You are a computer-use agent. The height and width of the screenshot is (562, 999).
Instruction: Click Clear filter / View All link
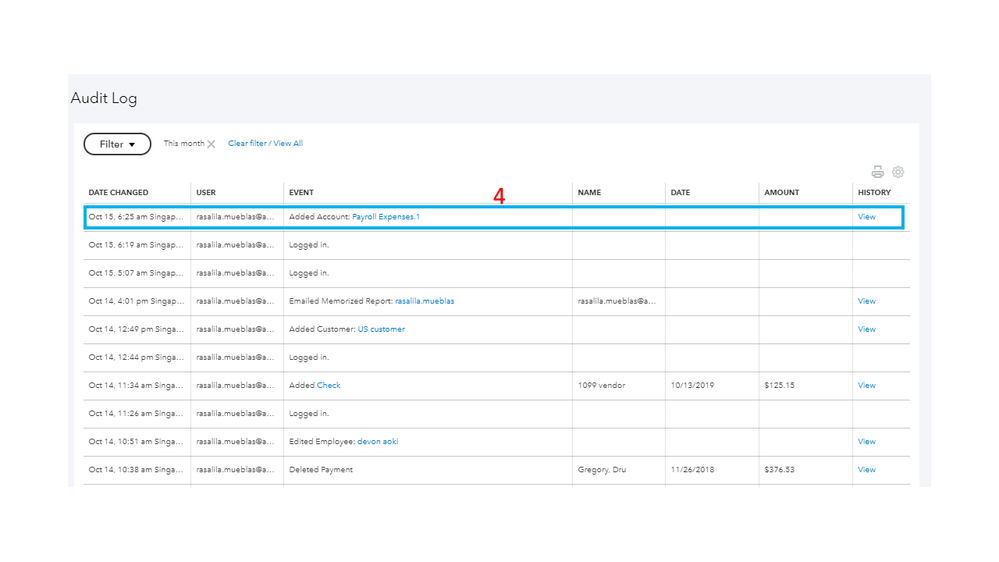tap(265, 143)
